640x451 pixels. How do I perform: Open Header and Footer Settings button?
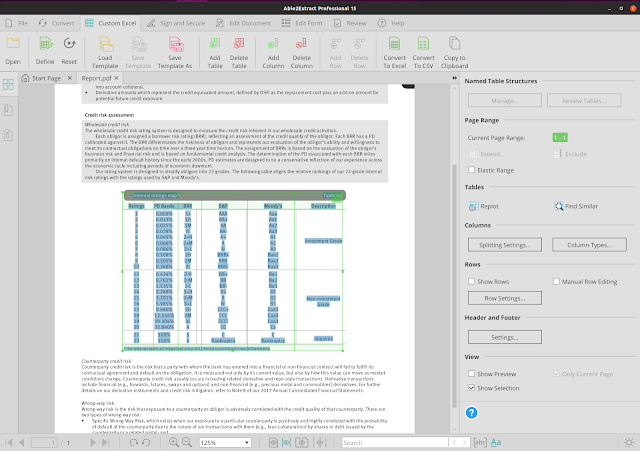(x=505, y=337)
